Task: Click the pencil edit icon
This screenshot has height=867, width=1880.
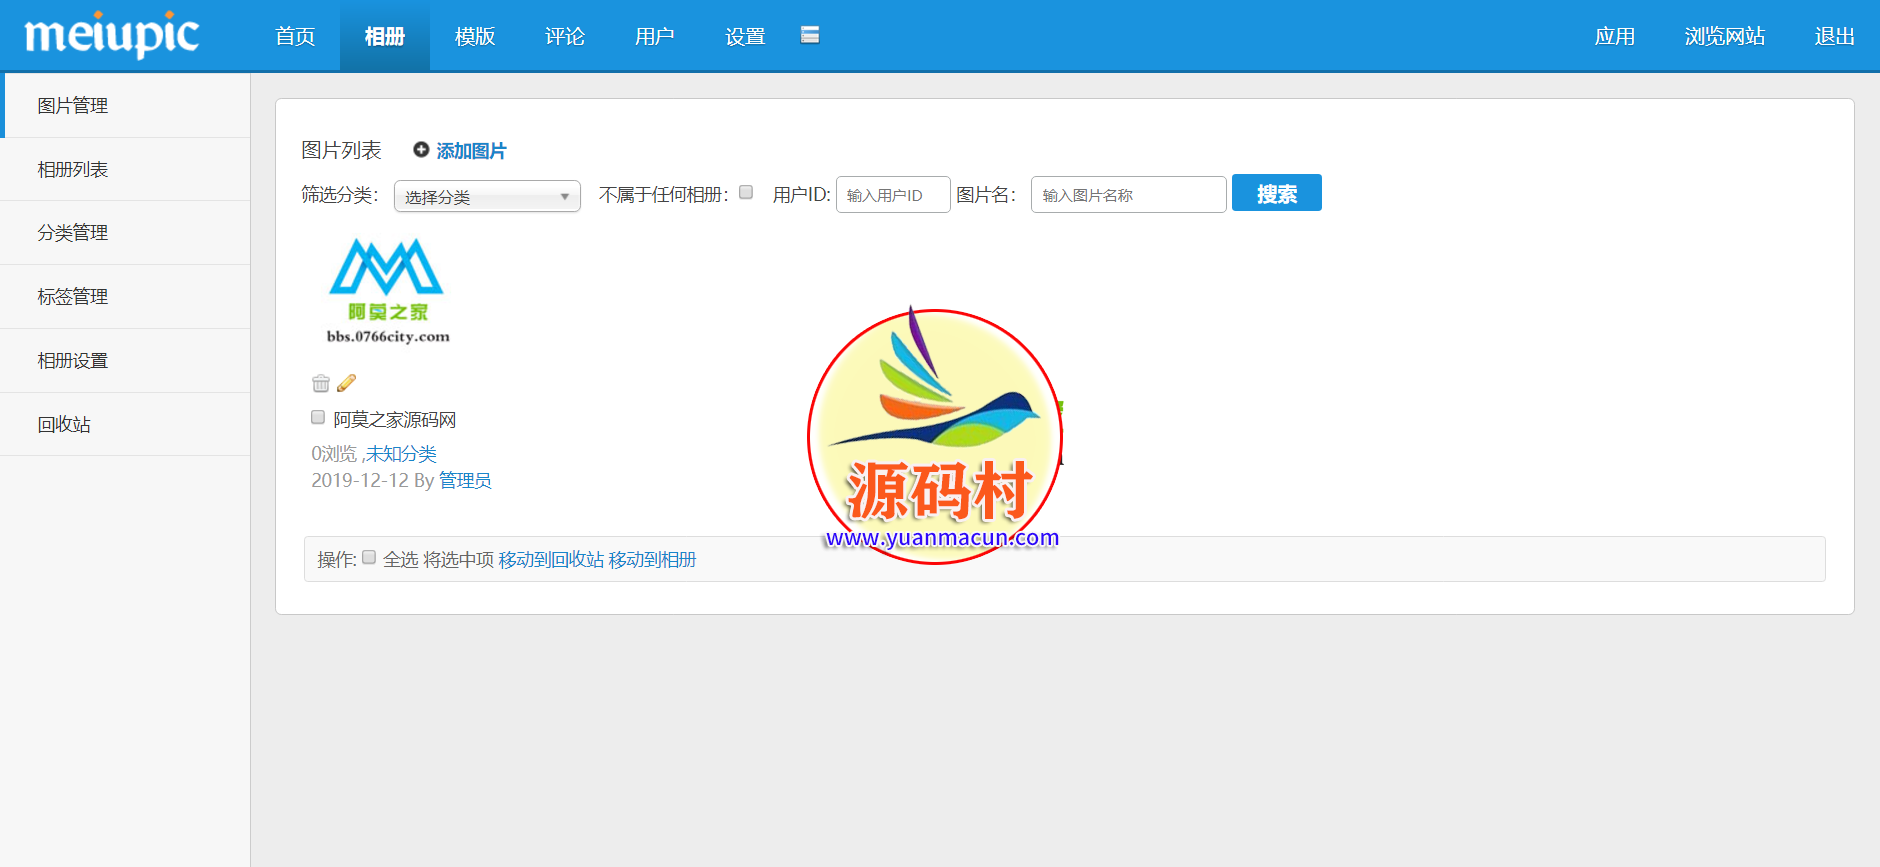Action: (x=346, y=383)
